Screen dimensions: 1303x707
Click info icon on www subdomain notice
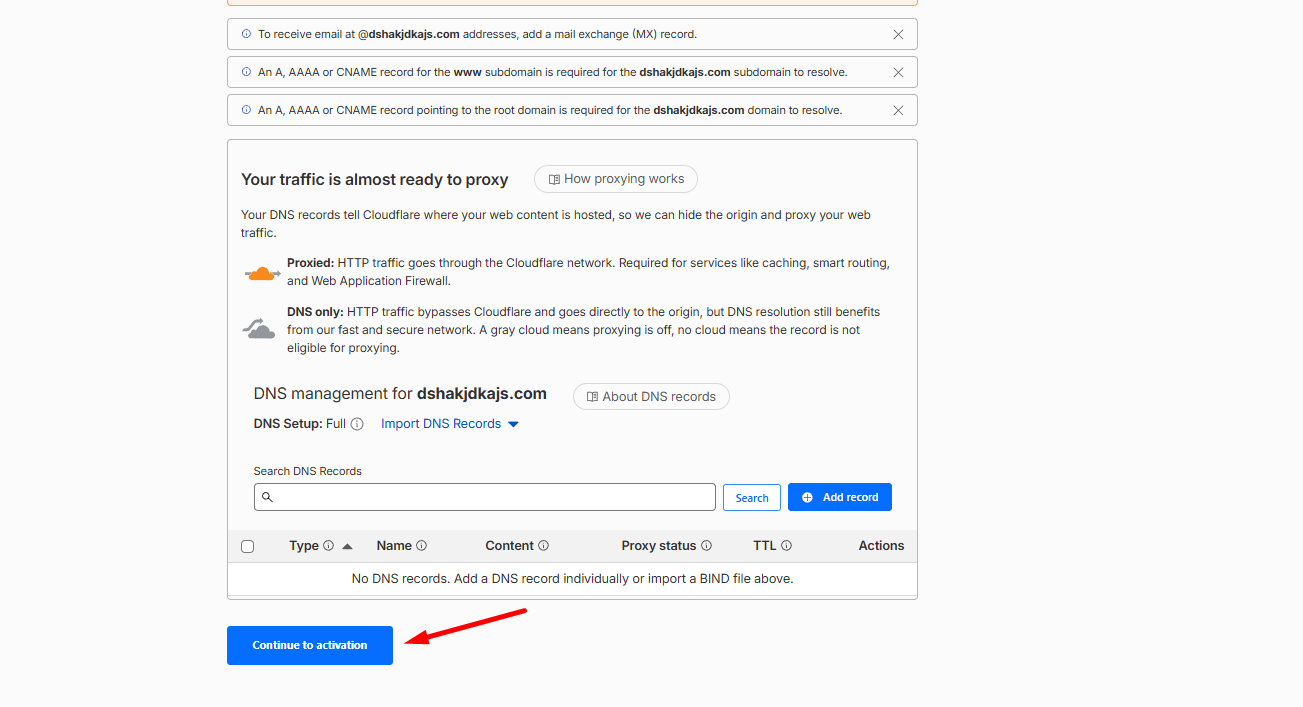click(246, 72)
